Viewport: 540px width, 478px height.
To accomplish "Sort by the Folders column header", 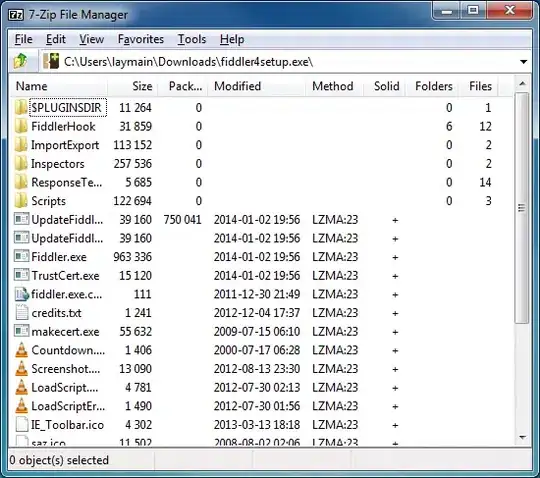I will click(x=432, y=86).
